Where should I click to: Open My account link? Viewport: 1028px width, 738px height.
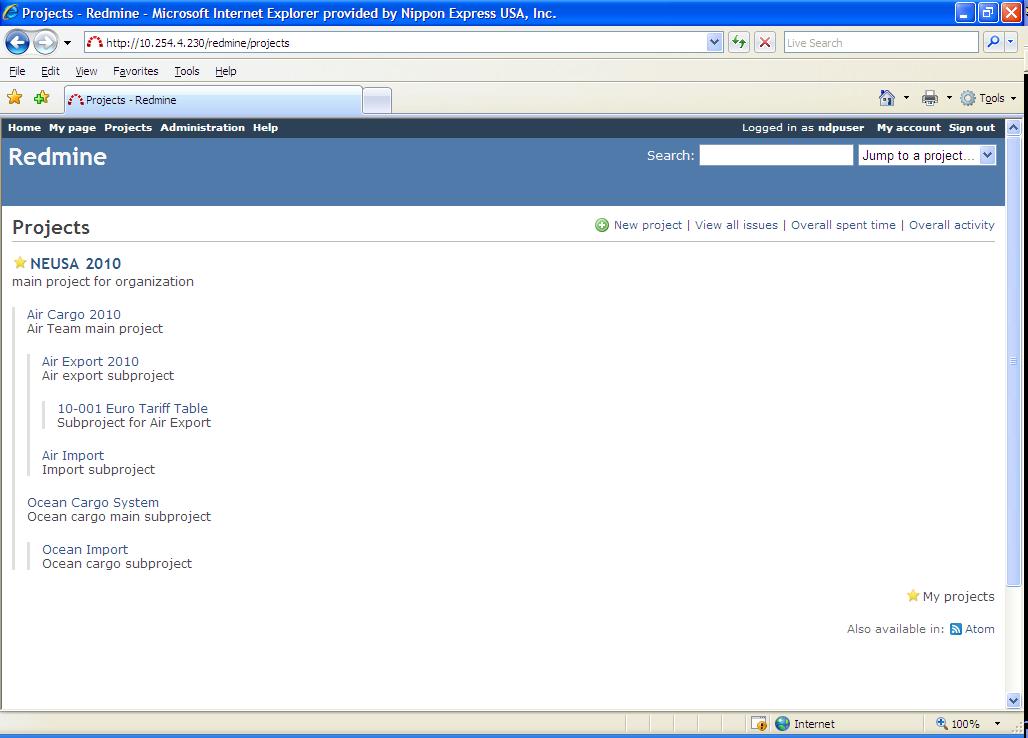pos(909,128)
